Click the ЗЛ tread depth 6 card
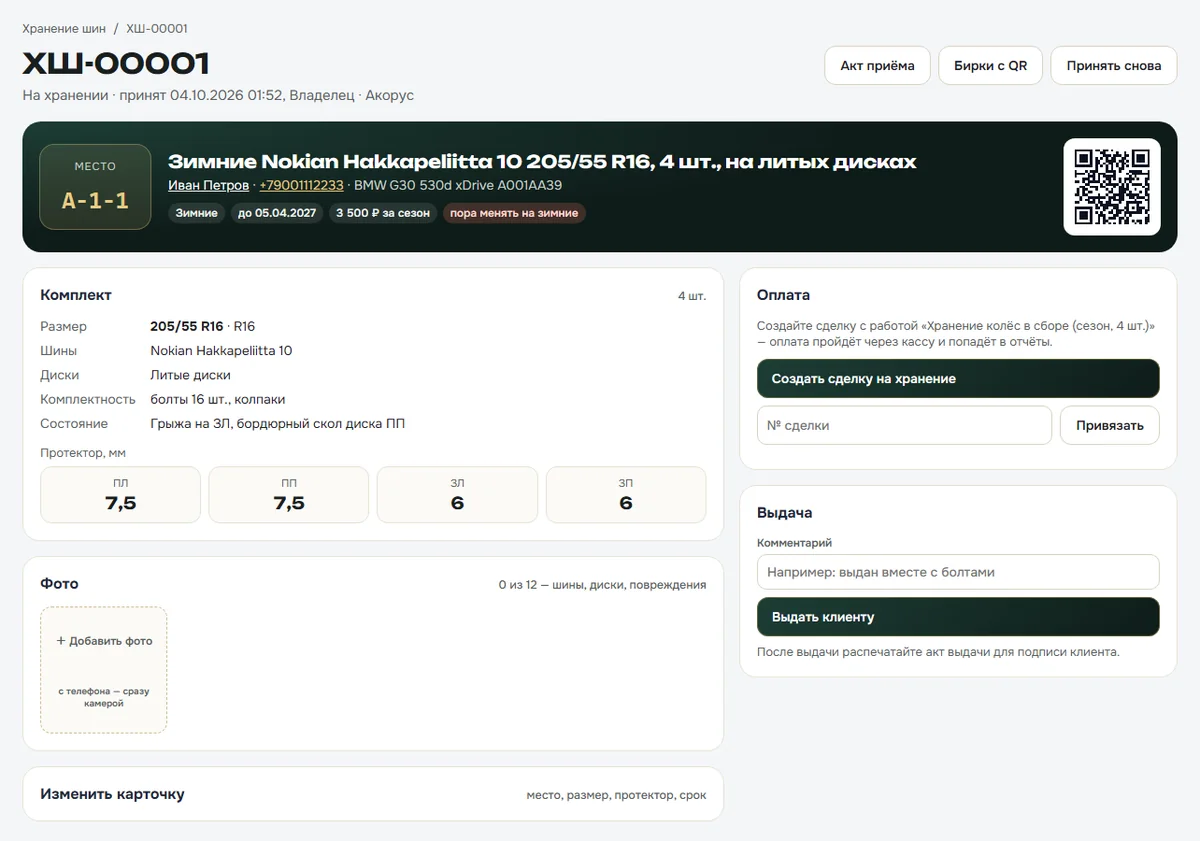Image resolution: width=1200 pixels, height=841 pixels. click(x=457, y=495)
